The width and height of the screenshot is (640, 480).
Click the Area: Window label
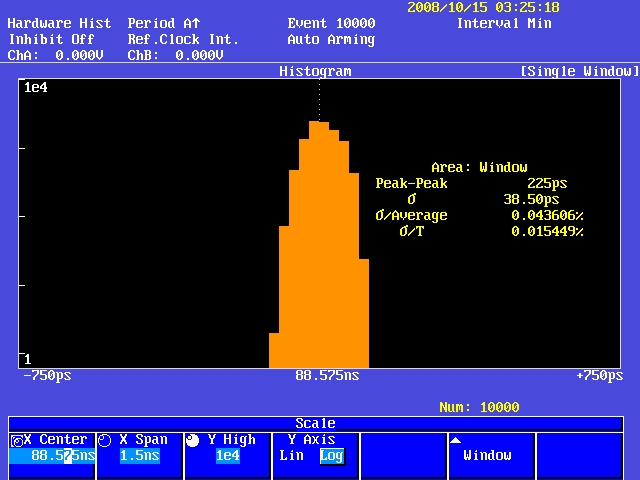click(479, 167)
